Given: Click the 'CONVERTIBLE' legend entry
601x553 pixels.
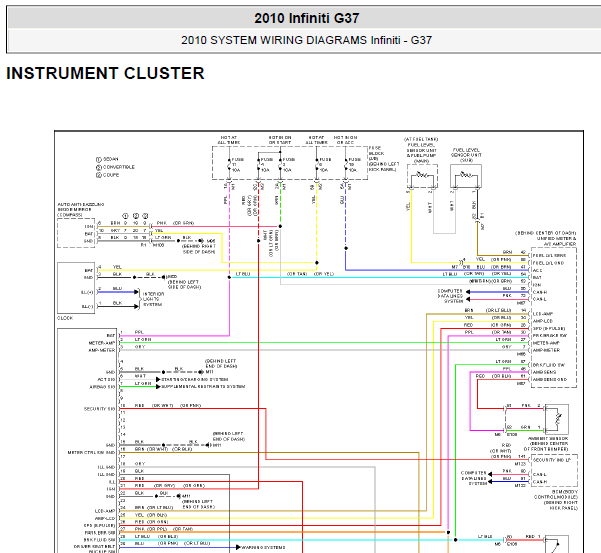Looking at the screenshot, I should (x=115, y=167).
